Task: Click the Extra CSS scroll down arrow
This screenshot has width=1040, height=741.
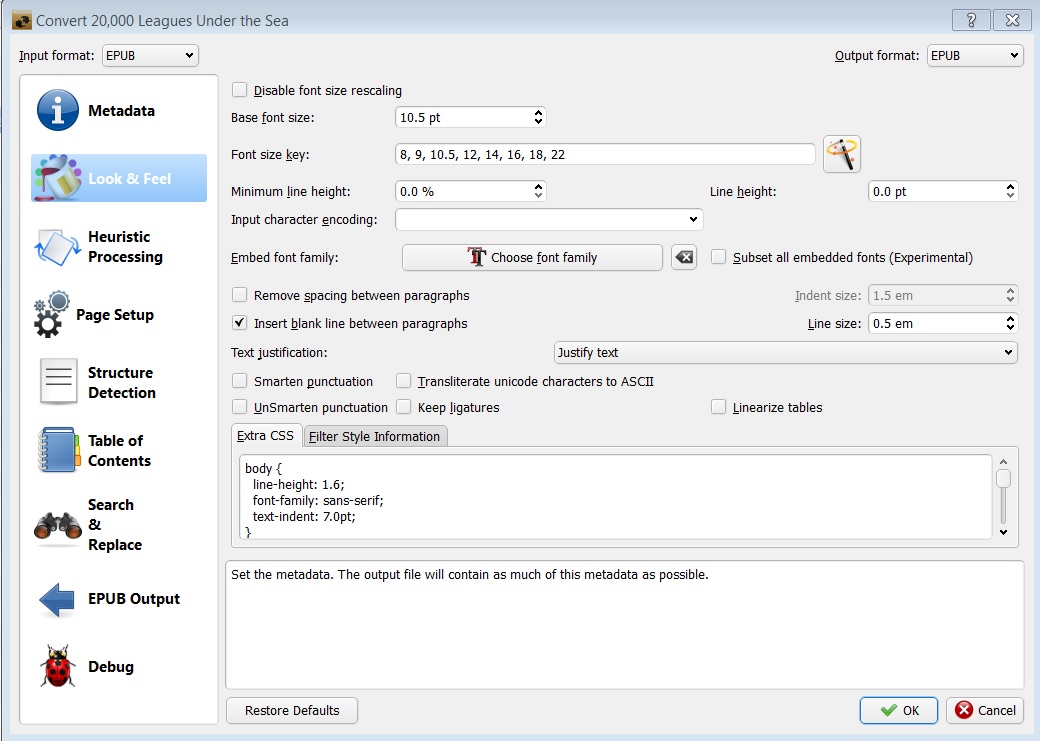Action: 1004,532
